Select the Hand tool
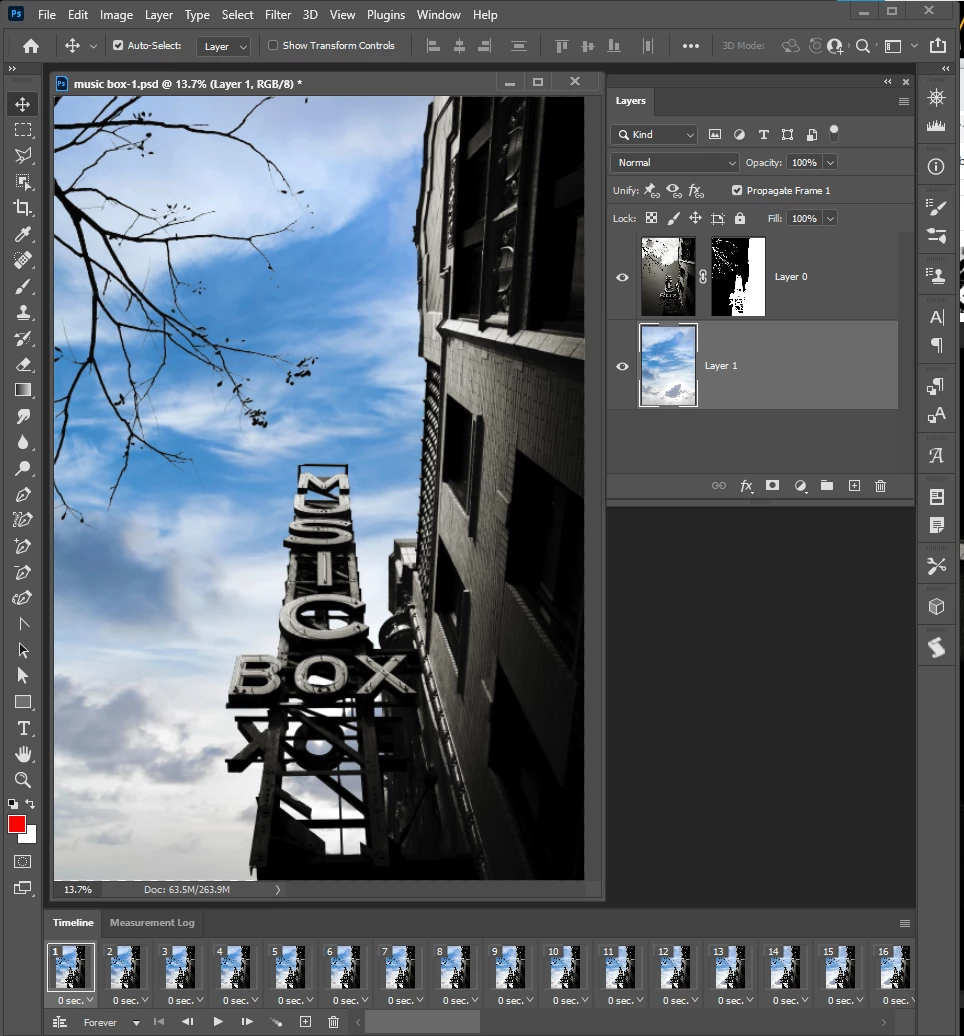 [x=22, y=754]
